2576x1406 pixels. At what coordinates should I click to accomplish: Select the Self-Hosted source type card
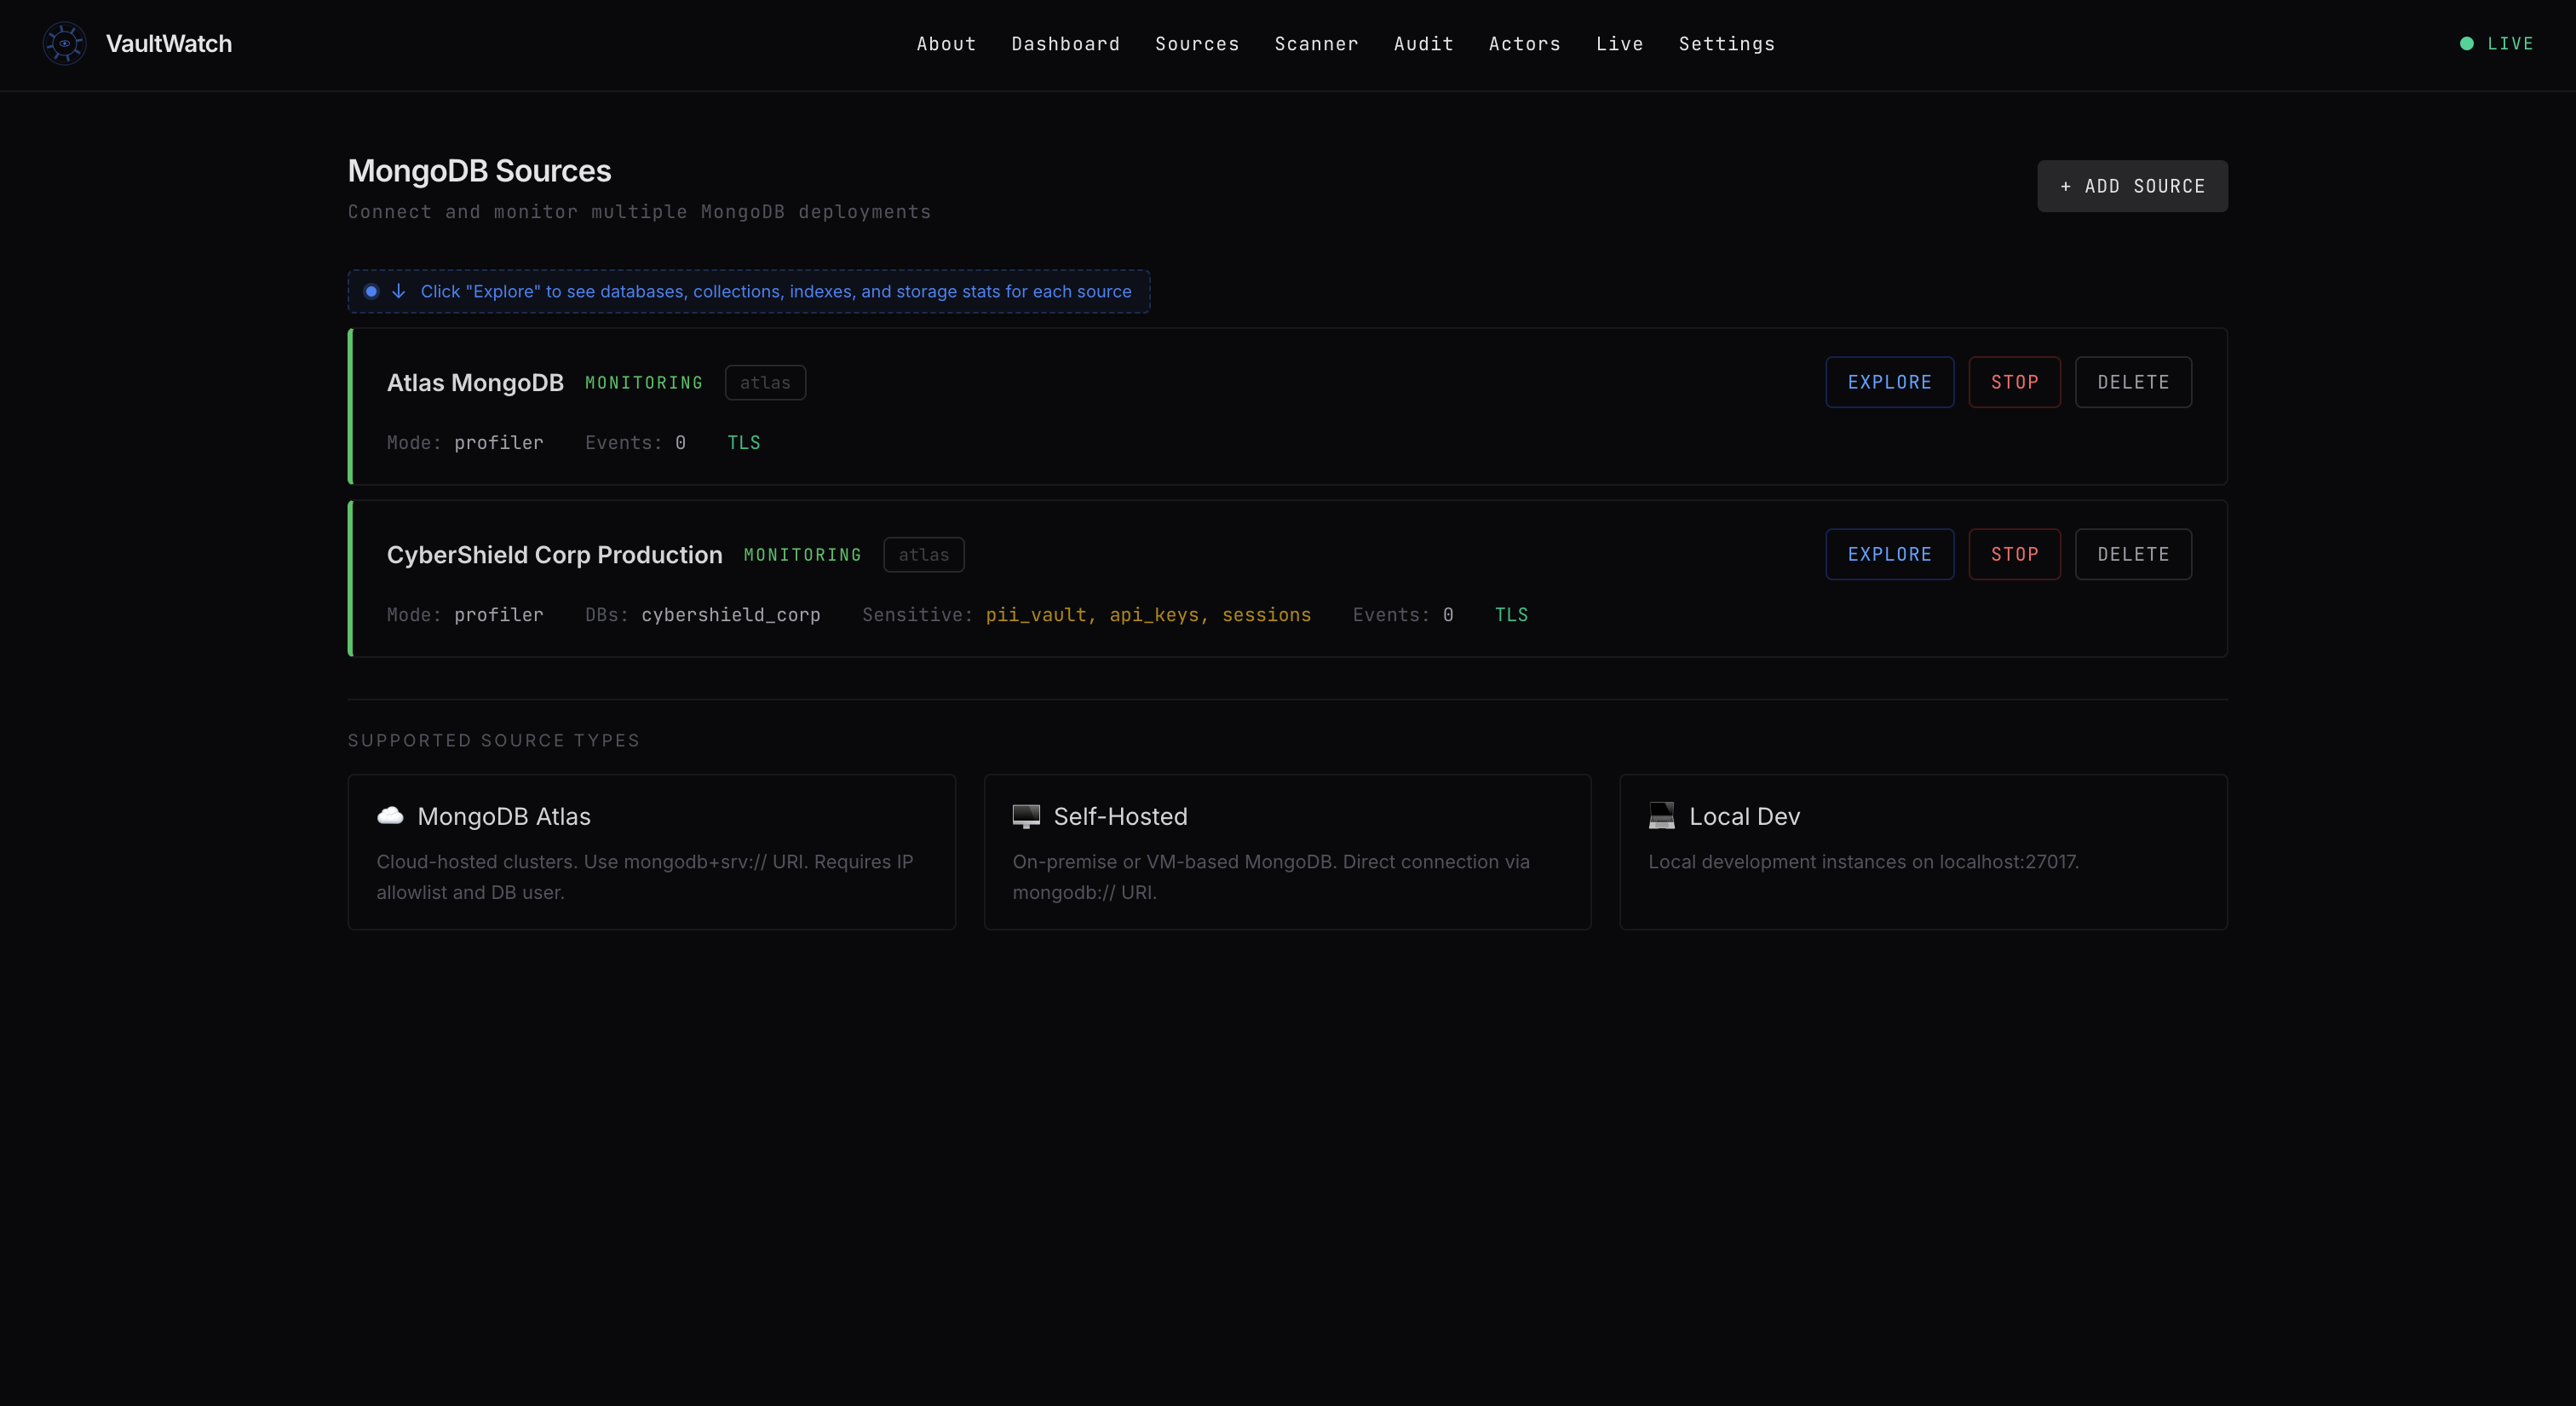[1286, 852]
